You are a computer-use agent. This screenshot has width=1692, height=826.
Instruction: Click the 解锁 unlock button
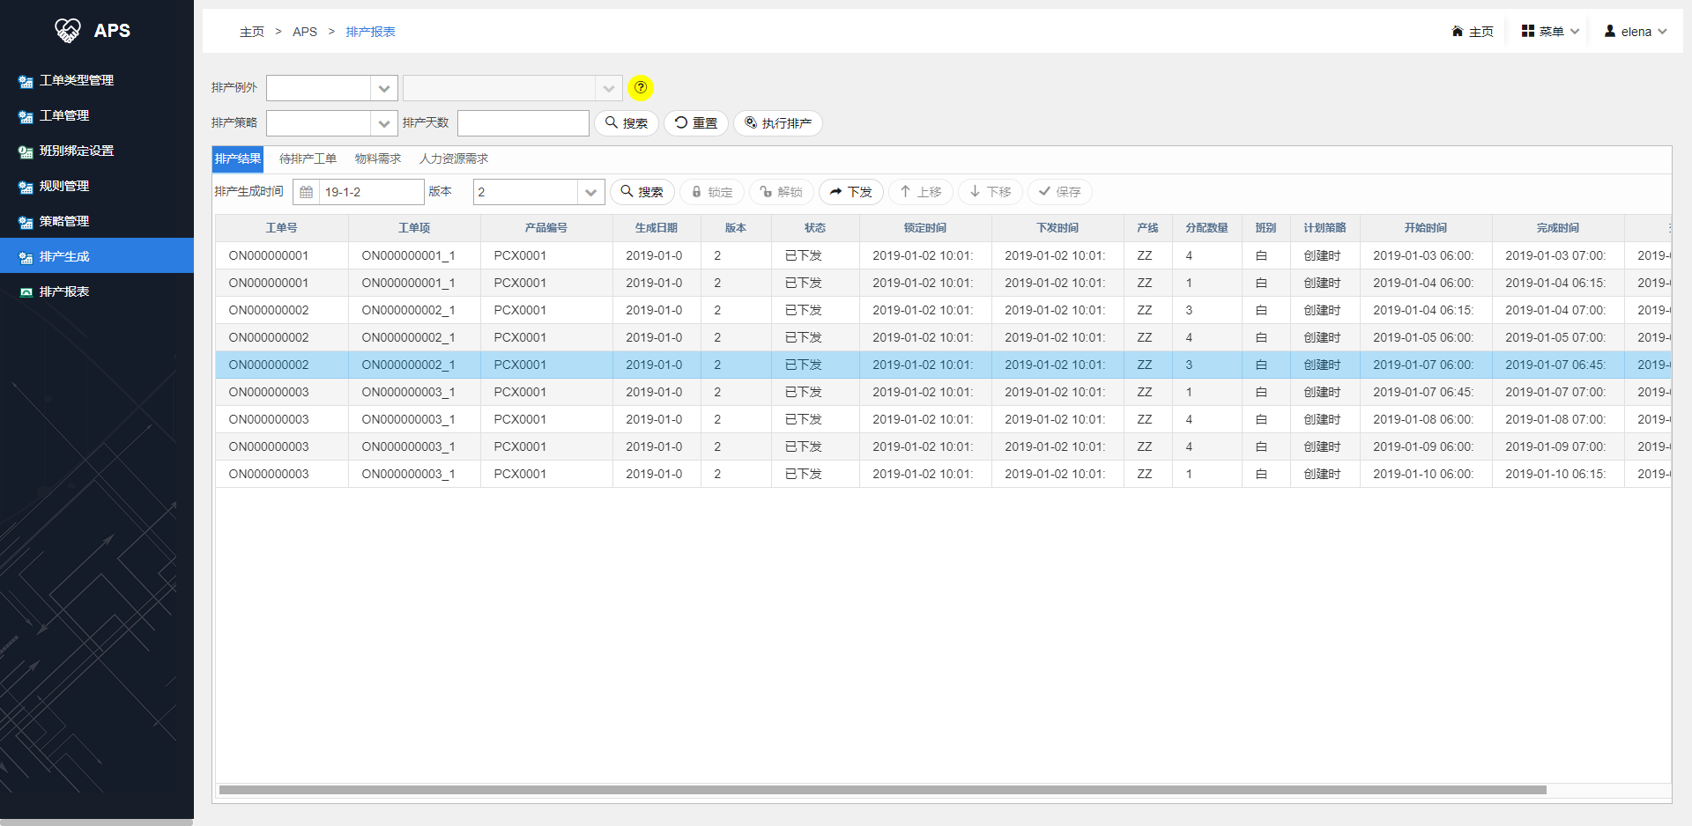pyautogui.click(x=781, y=192)
